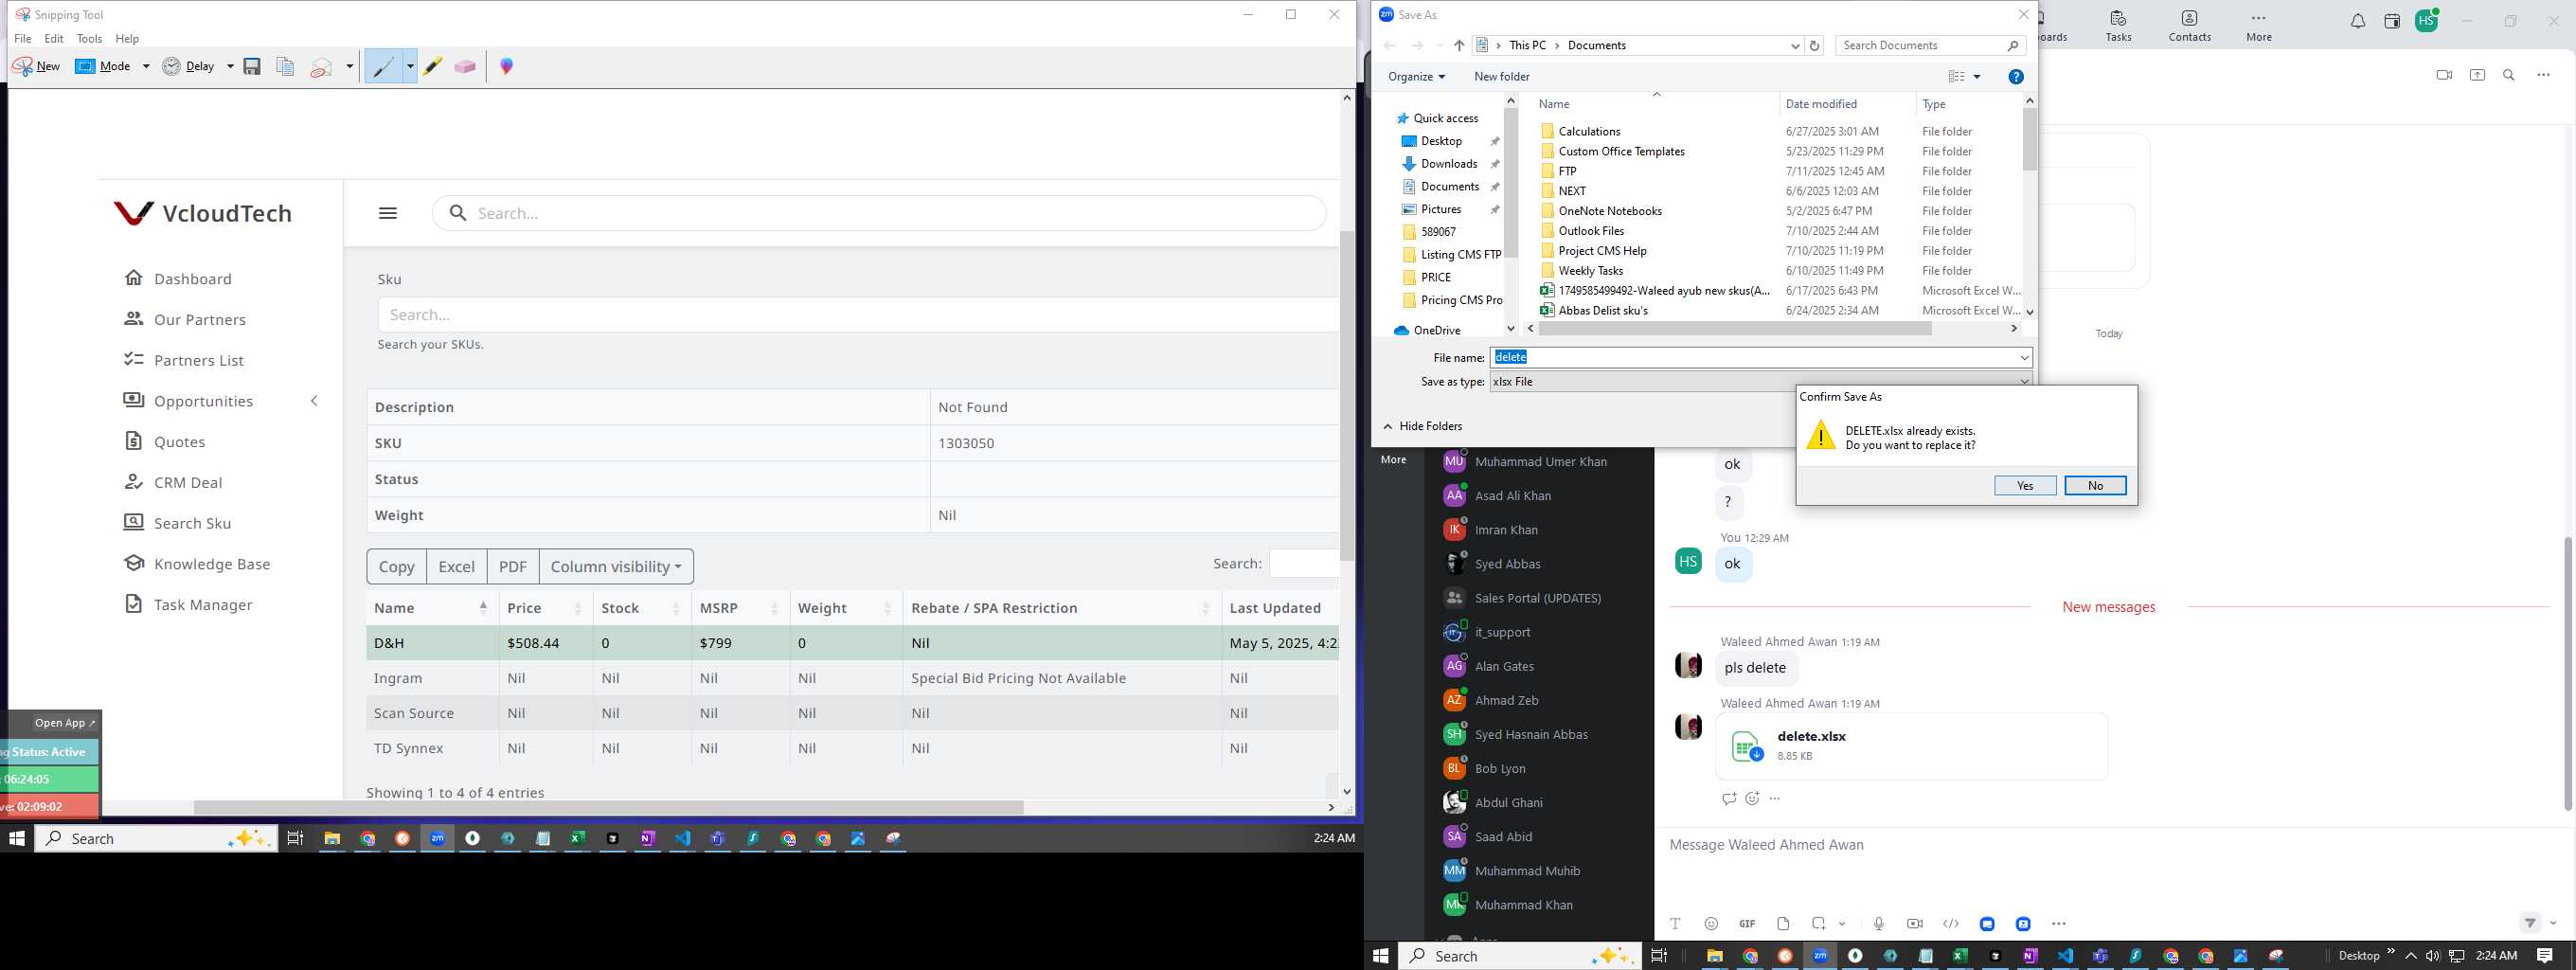This screenshot has height=970, width=2576.
Task: Select the Pen tool in Snipping Tool
Action: point(383,67)
